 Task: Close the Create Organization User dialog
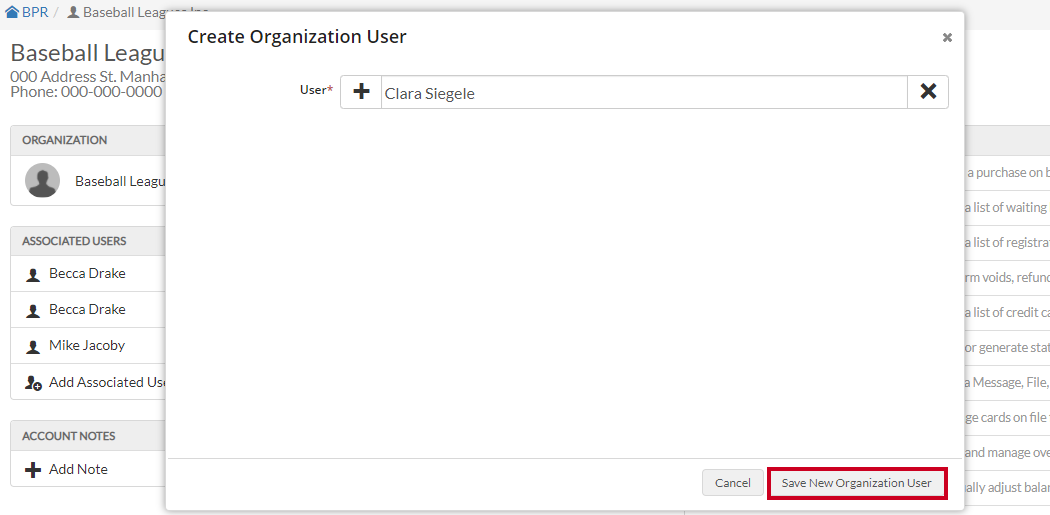947,38
